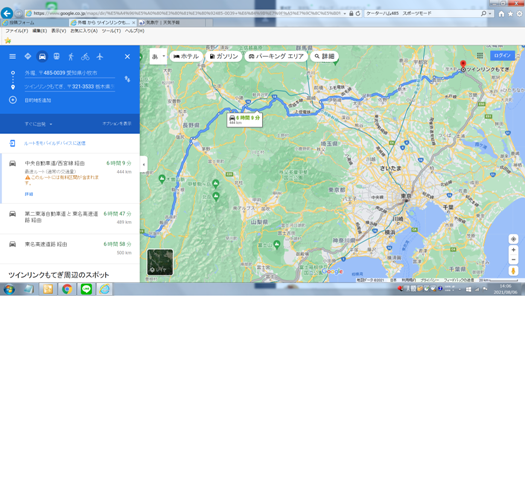Screen dimensions: 525x480
Task: Open the address bar URL dropdown arrow
Action: tap(345, 13)
